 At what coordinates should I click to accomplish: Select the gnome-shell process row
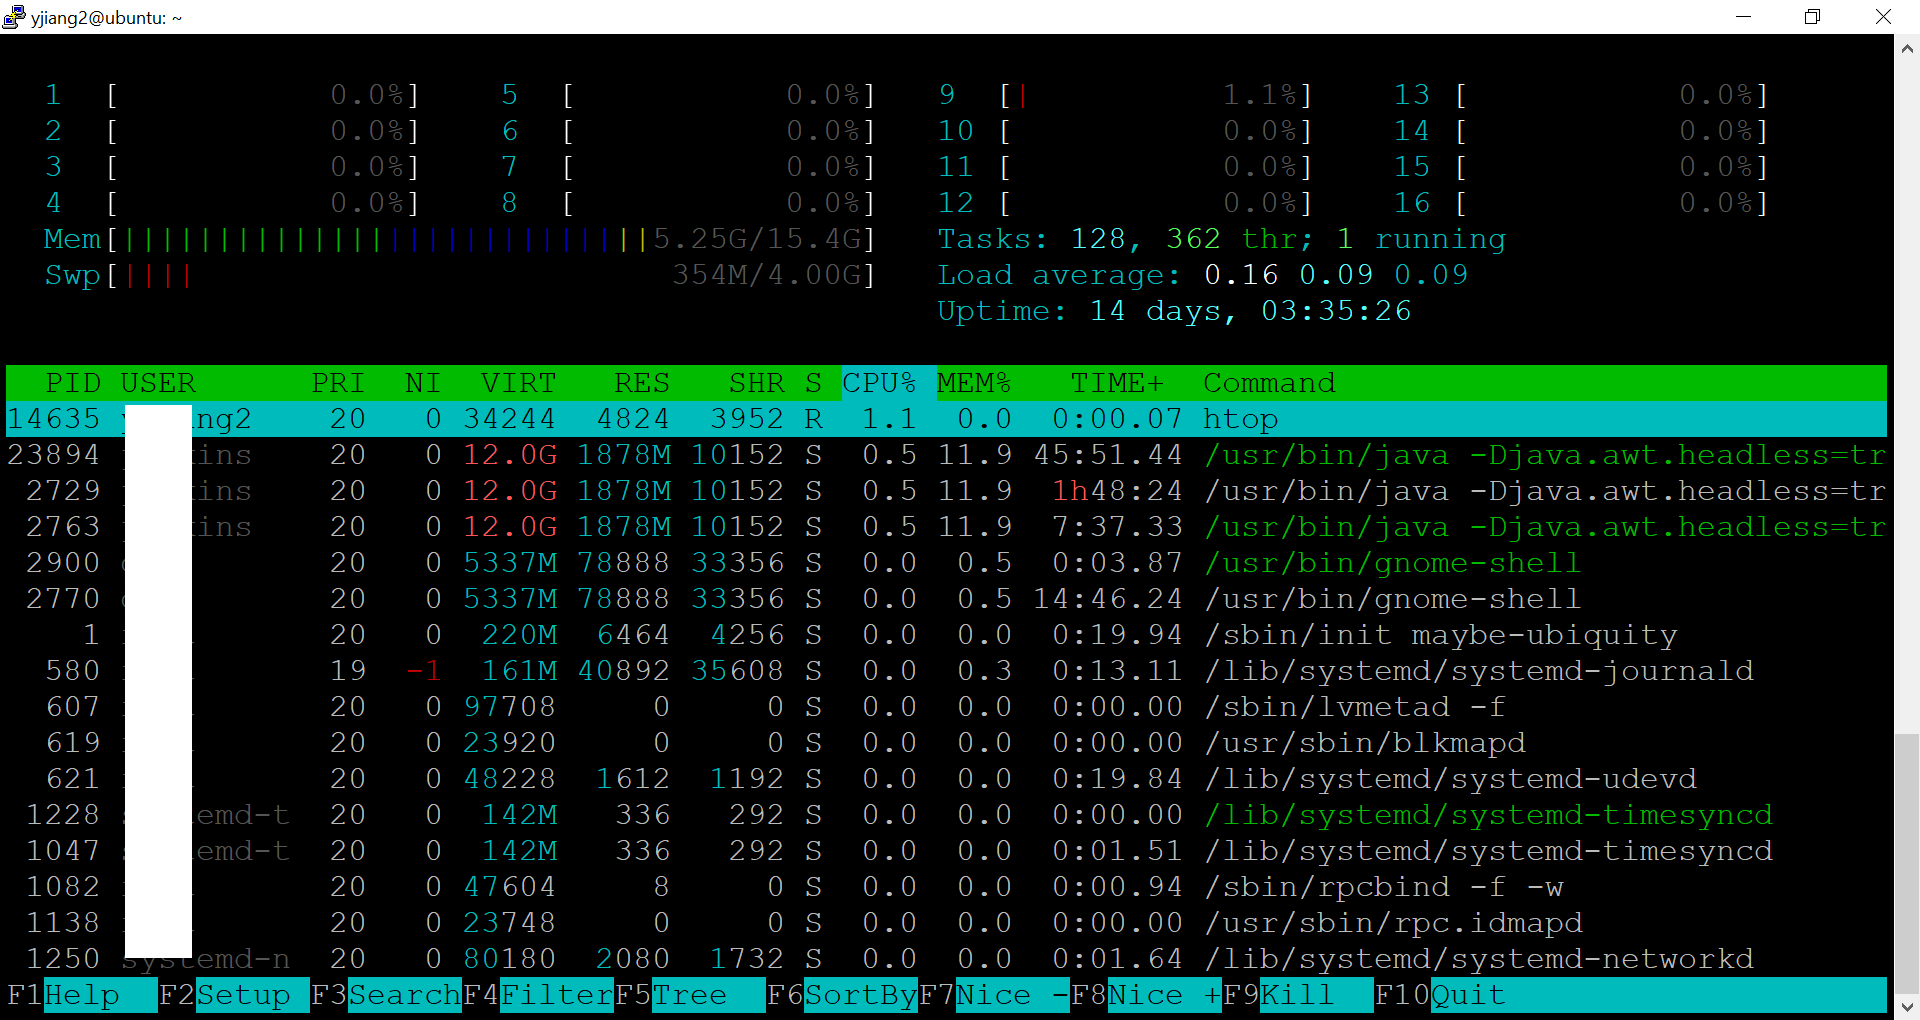700,562
